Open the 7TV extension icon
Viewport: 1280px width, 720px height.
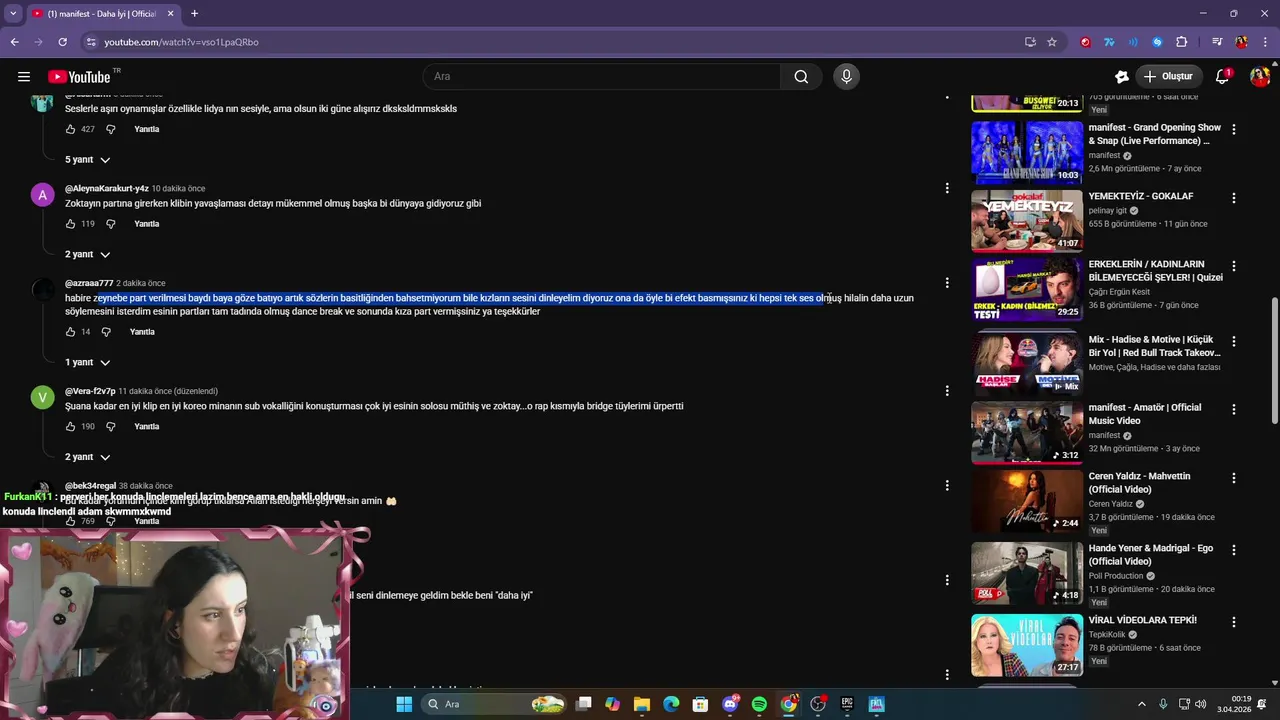[x=1109, y=42]
